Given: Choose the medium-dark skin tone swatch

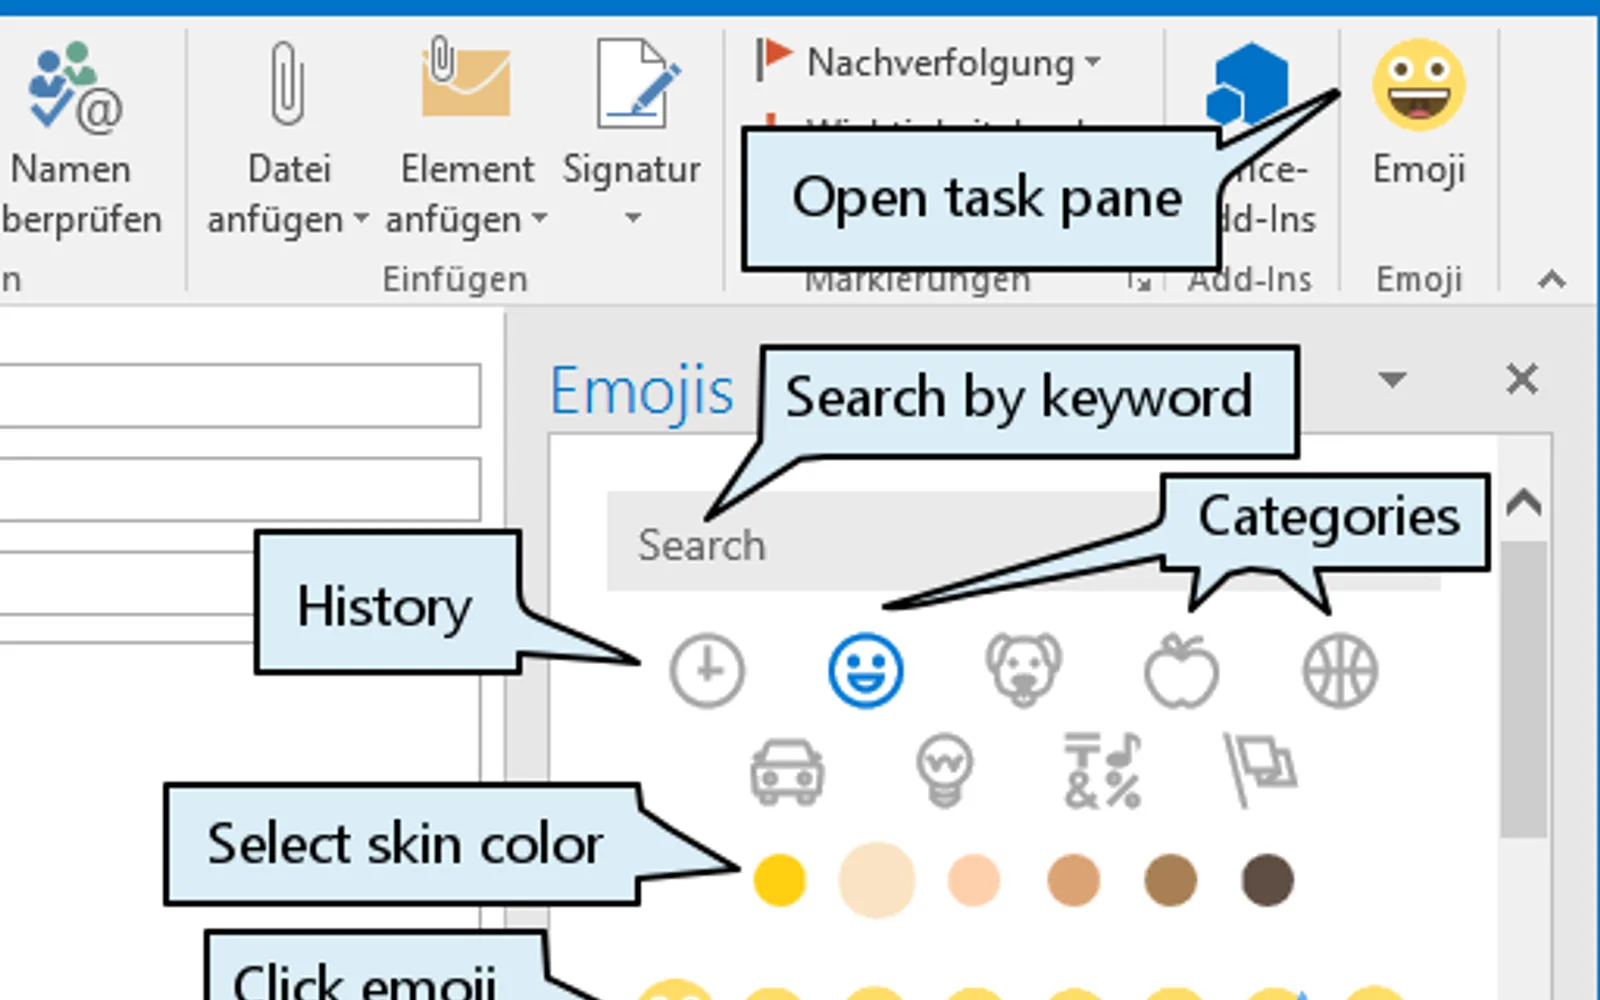Looking at the screenshot, I should pyautogui.click(x=1170, y=880).
